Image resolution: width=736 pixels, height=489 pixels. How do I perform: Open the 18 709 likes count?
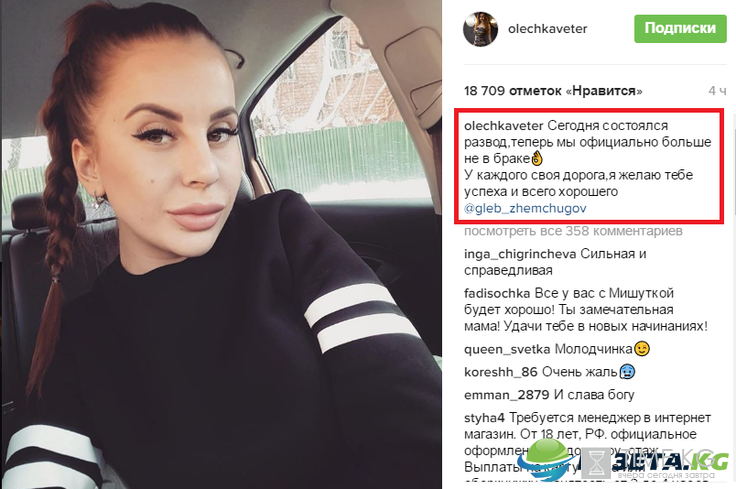click(553, 91)
